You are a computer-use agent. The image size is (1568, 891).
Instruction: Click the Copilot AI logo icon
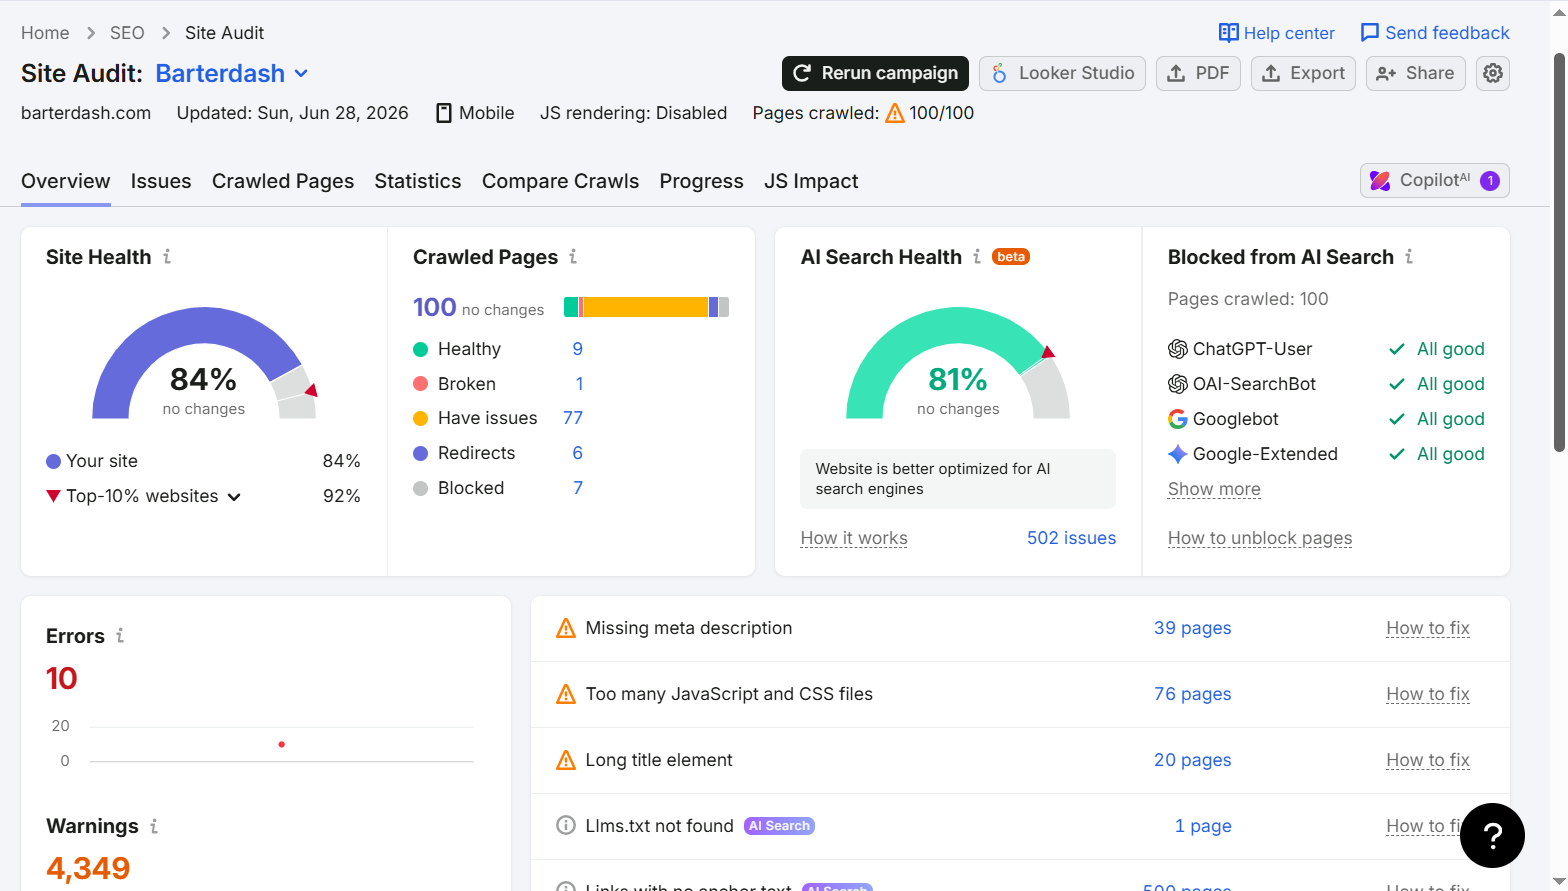coord(1380,181)
